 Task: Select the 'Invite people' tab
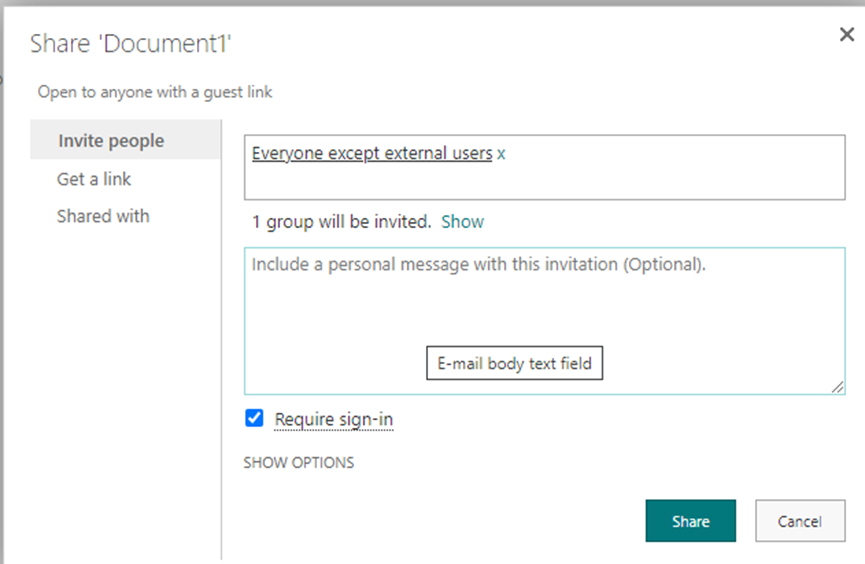tap(111, 141)
